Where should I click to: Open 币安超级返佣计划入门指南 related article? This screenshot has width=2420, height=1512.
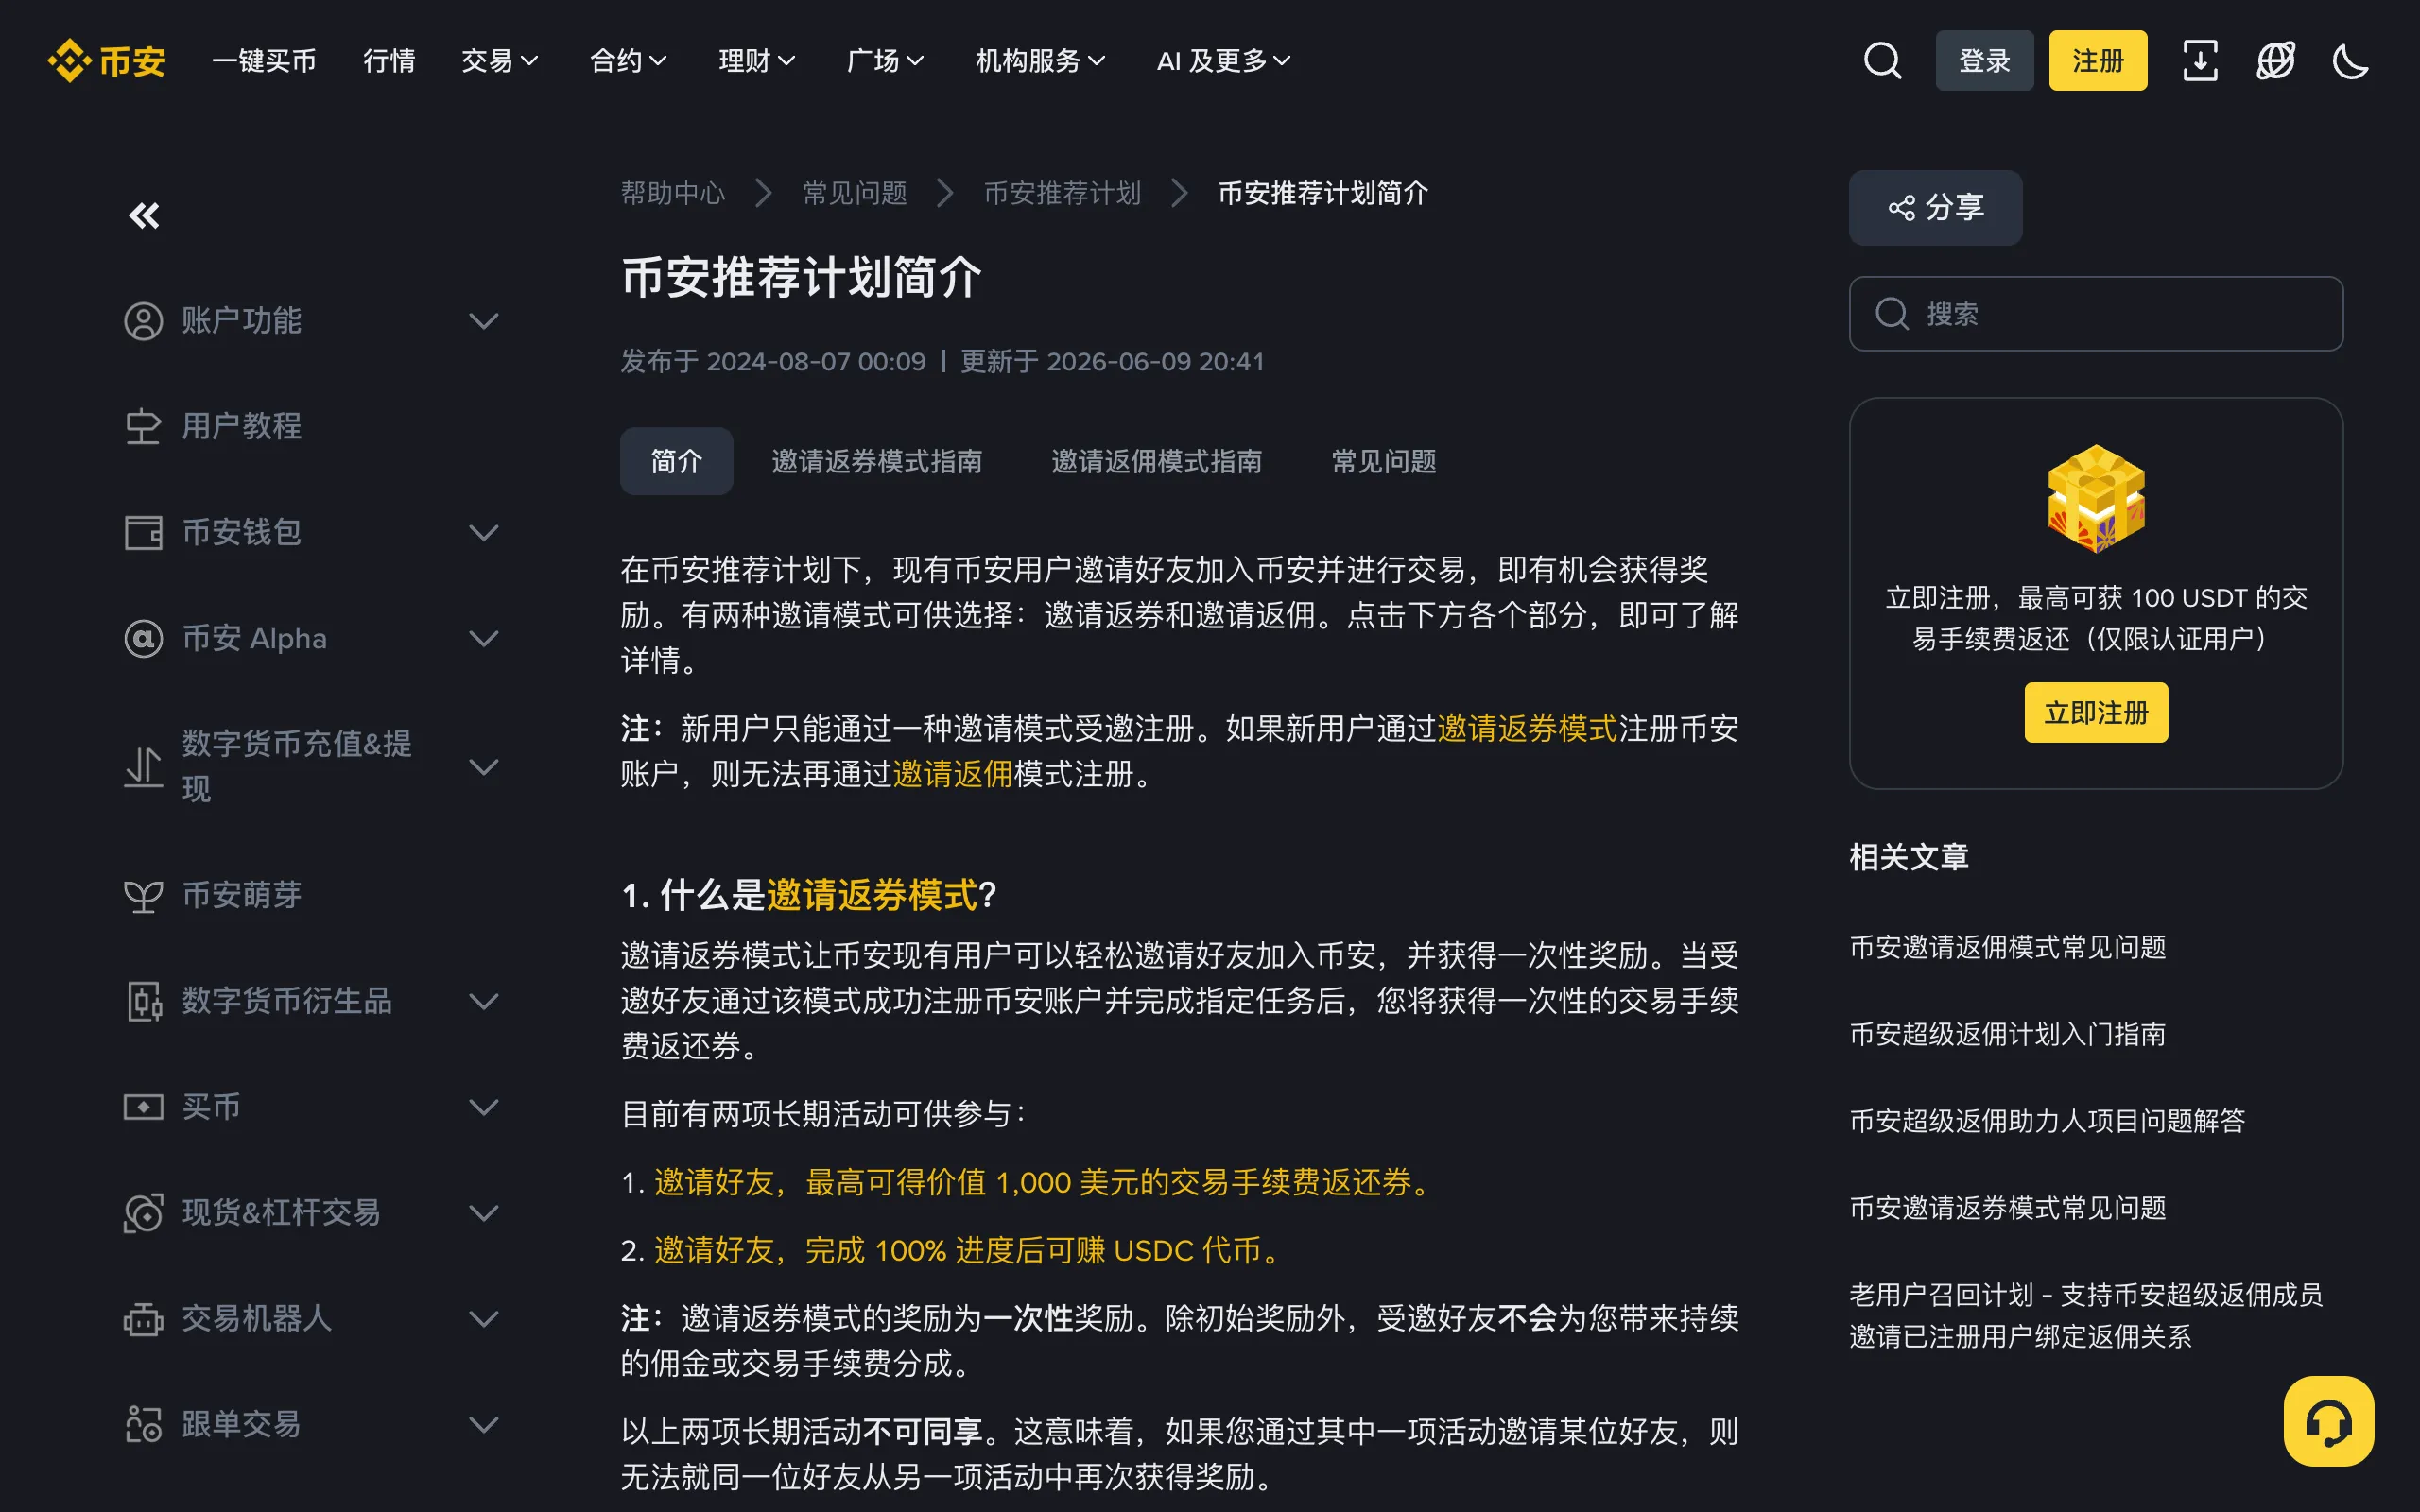tap(2007, 1034)
